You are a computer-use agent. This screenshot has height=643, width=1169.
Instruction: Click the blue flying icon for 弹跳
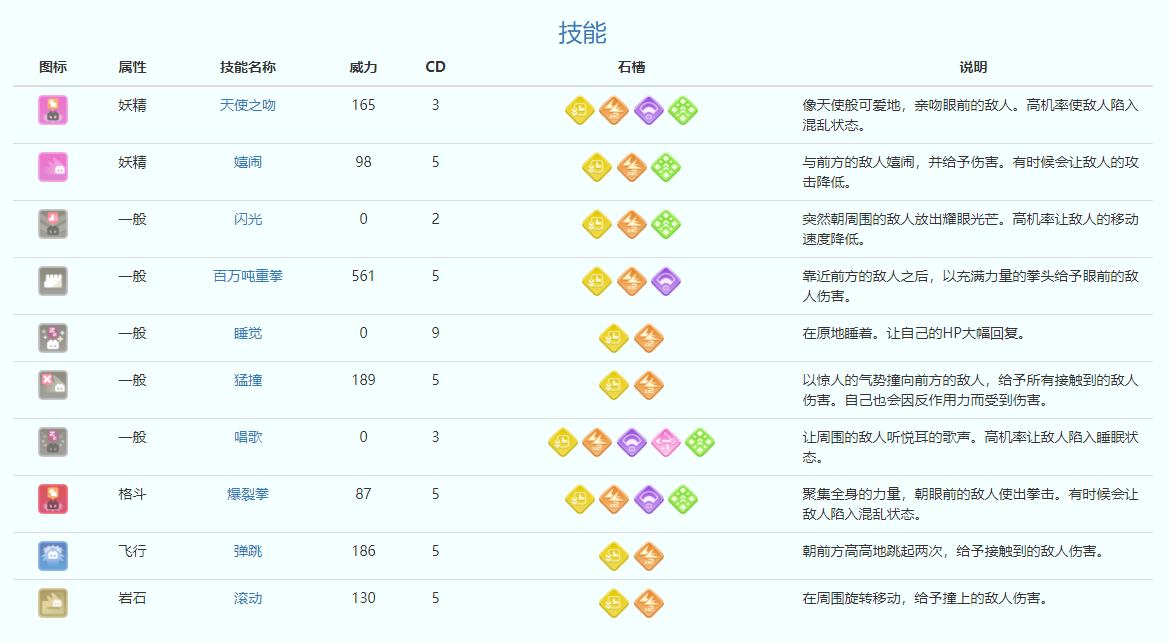pyautogui.click(x=53, y=556)
